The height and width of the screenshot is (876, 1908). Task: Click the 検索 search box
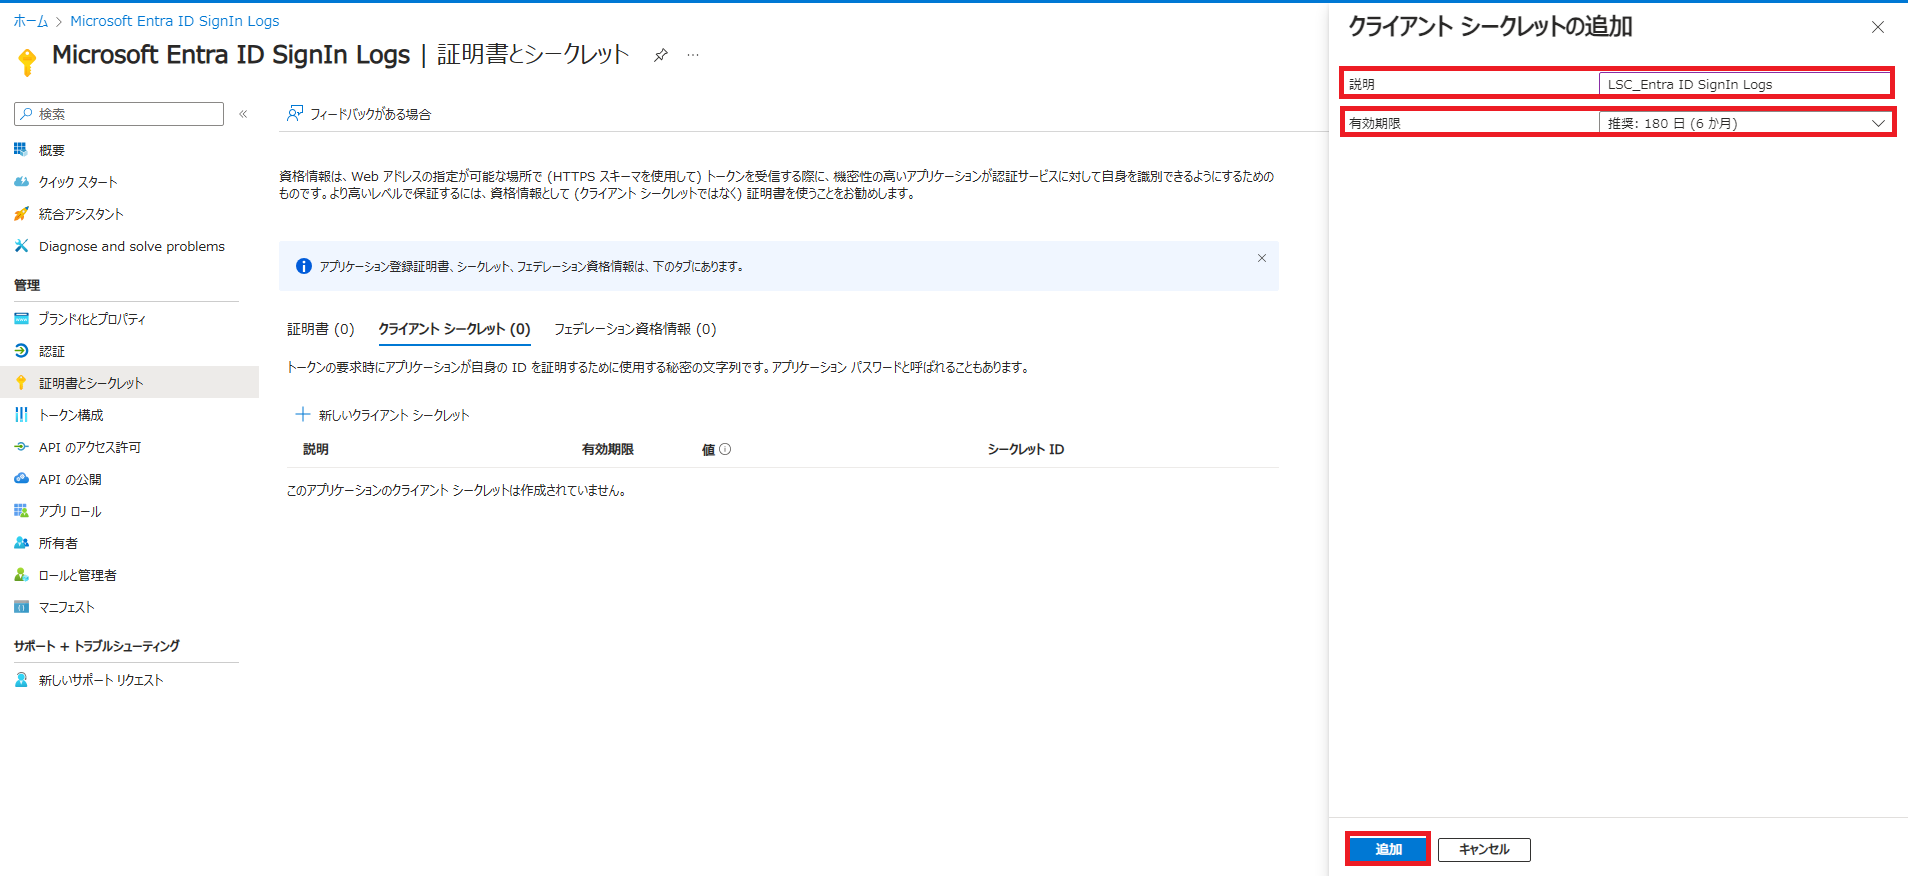coord(119,114)
